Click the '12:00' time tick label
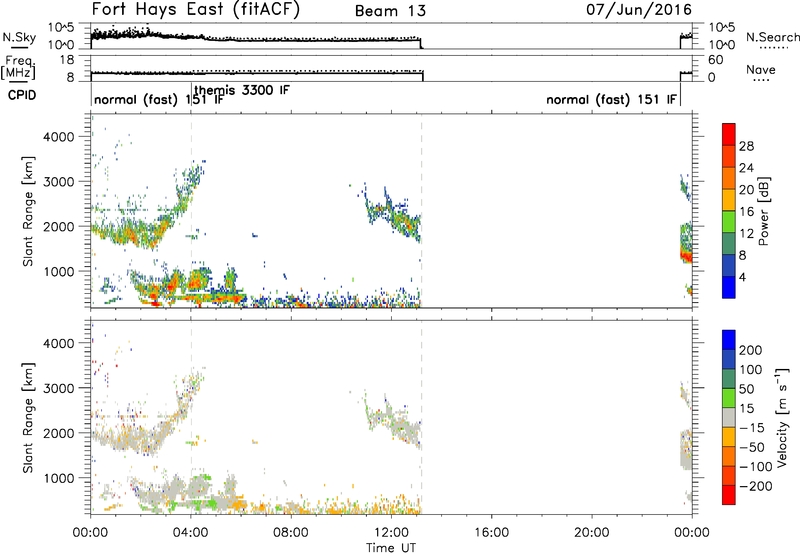Image resolution: width=800 pixels, height=554 pixels. tap(391, 533)
